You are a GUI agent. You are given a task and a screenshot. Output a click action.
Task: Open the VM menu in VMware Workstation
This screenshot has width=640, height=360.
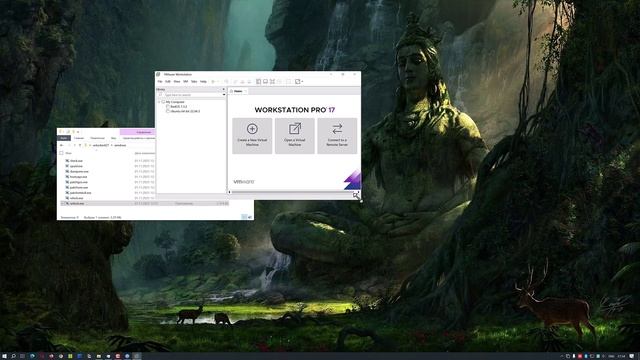pyautogui.click(x=186, y=82)
